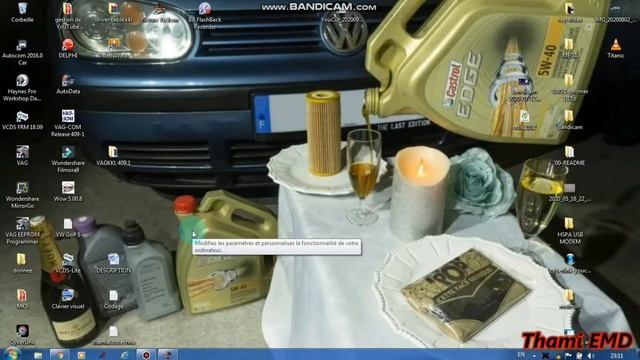
Task: Launch VAG-COM Release 409-1
Action: [x=68, y=123]
